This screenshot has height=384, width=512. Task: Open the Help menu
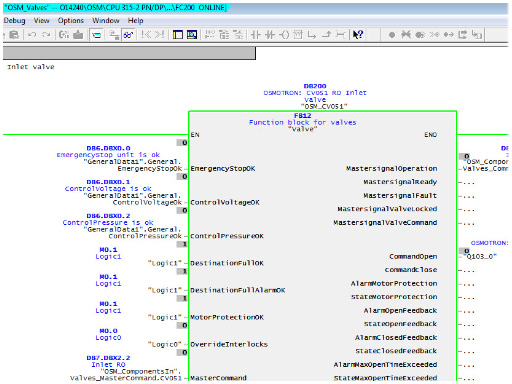tap(135, 21)
